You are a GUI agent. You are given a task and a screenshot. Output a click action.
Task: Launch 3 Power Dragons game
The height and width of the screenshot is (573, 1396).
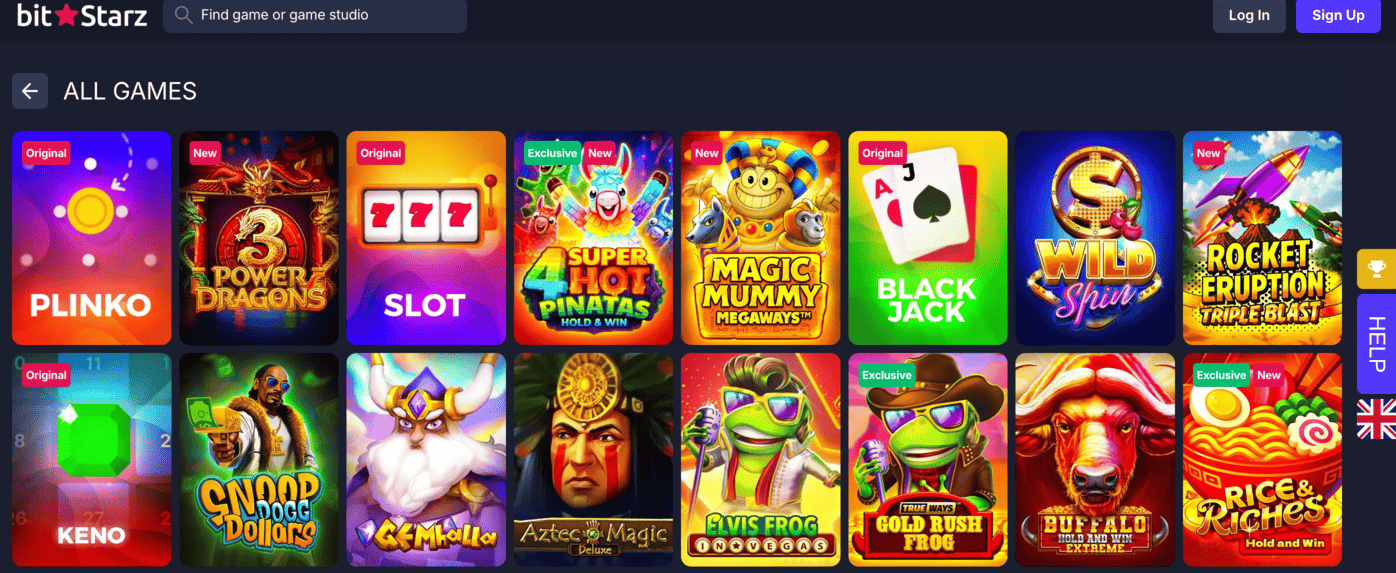pos(259,238)
